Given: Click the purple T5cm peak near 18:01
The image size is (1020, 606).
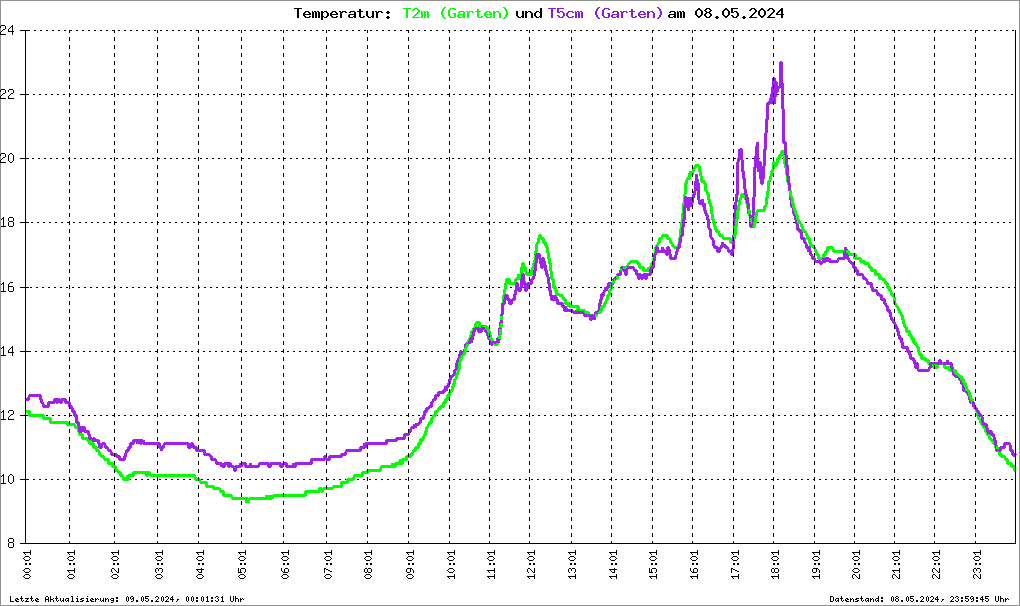Looking at the screenshot, I should (781, 64).
